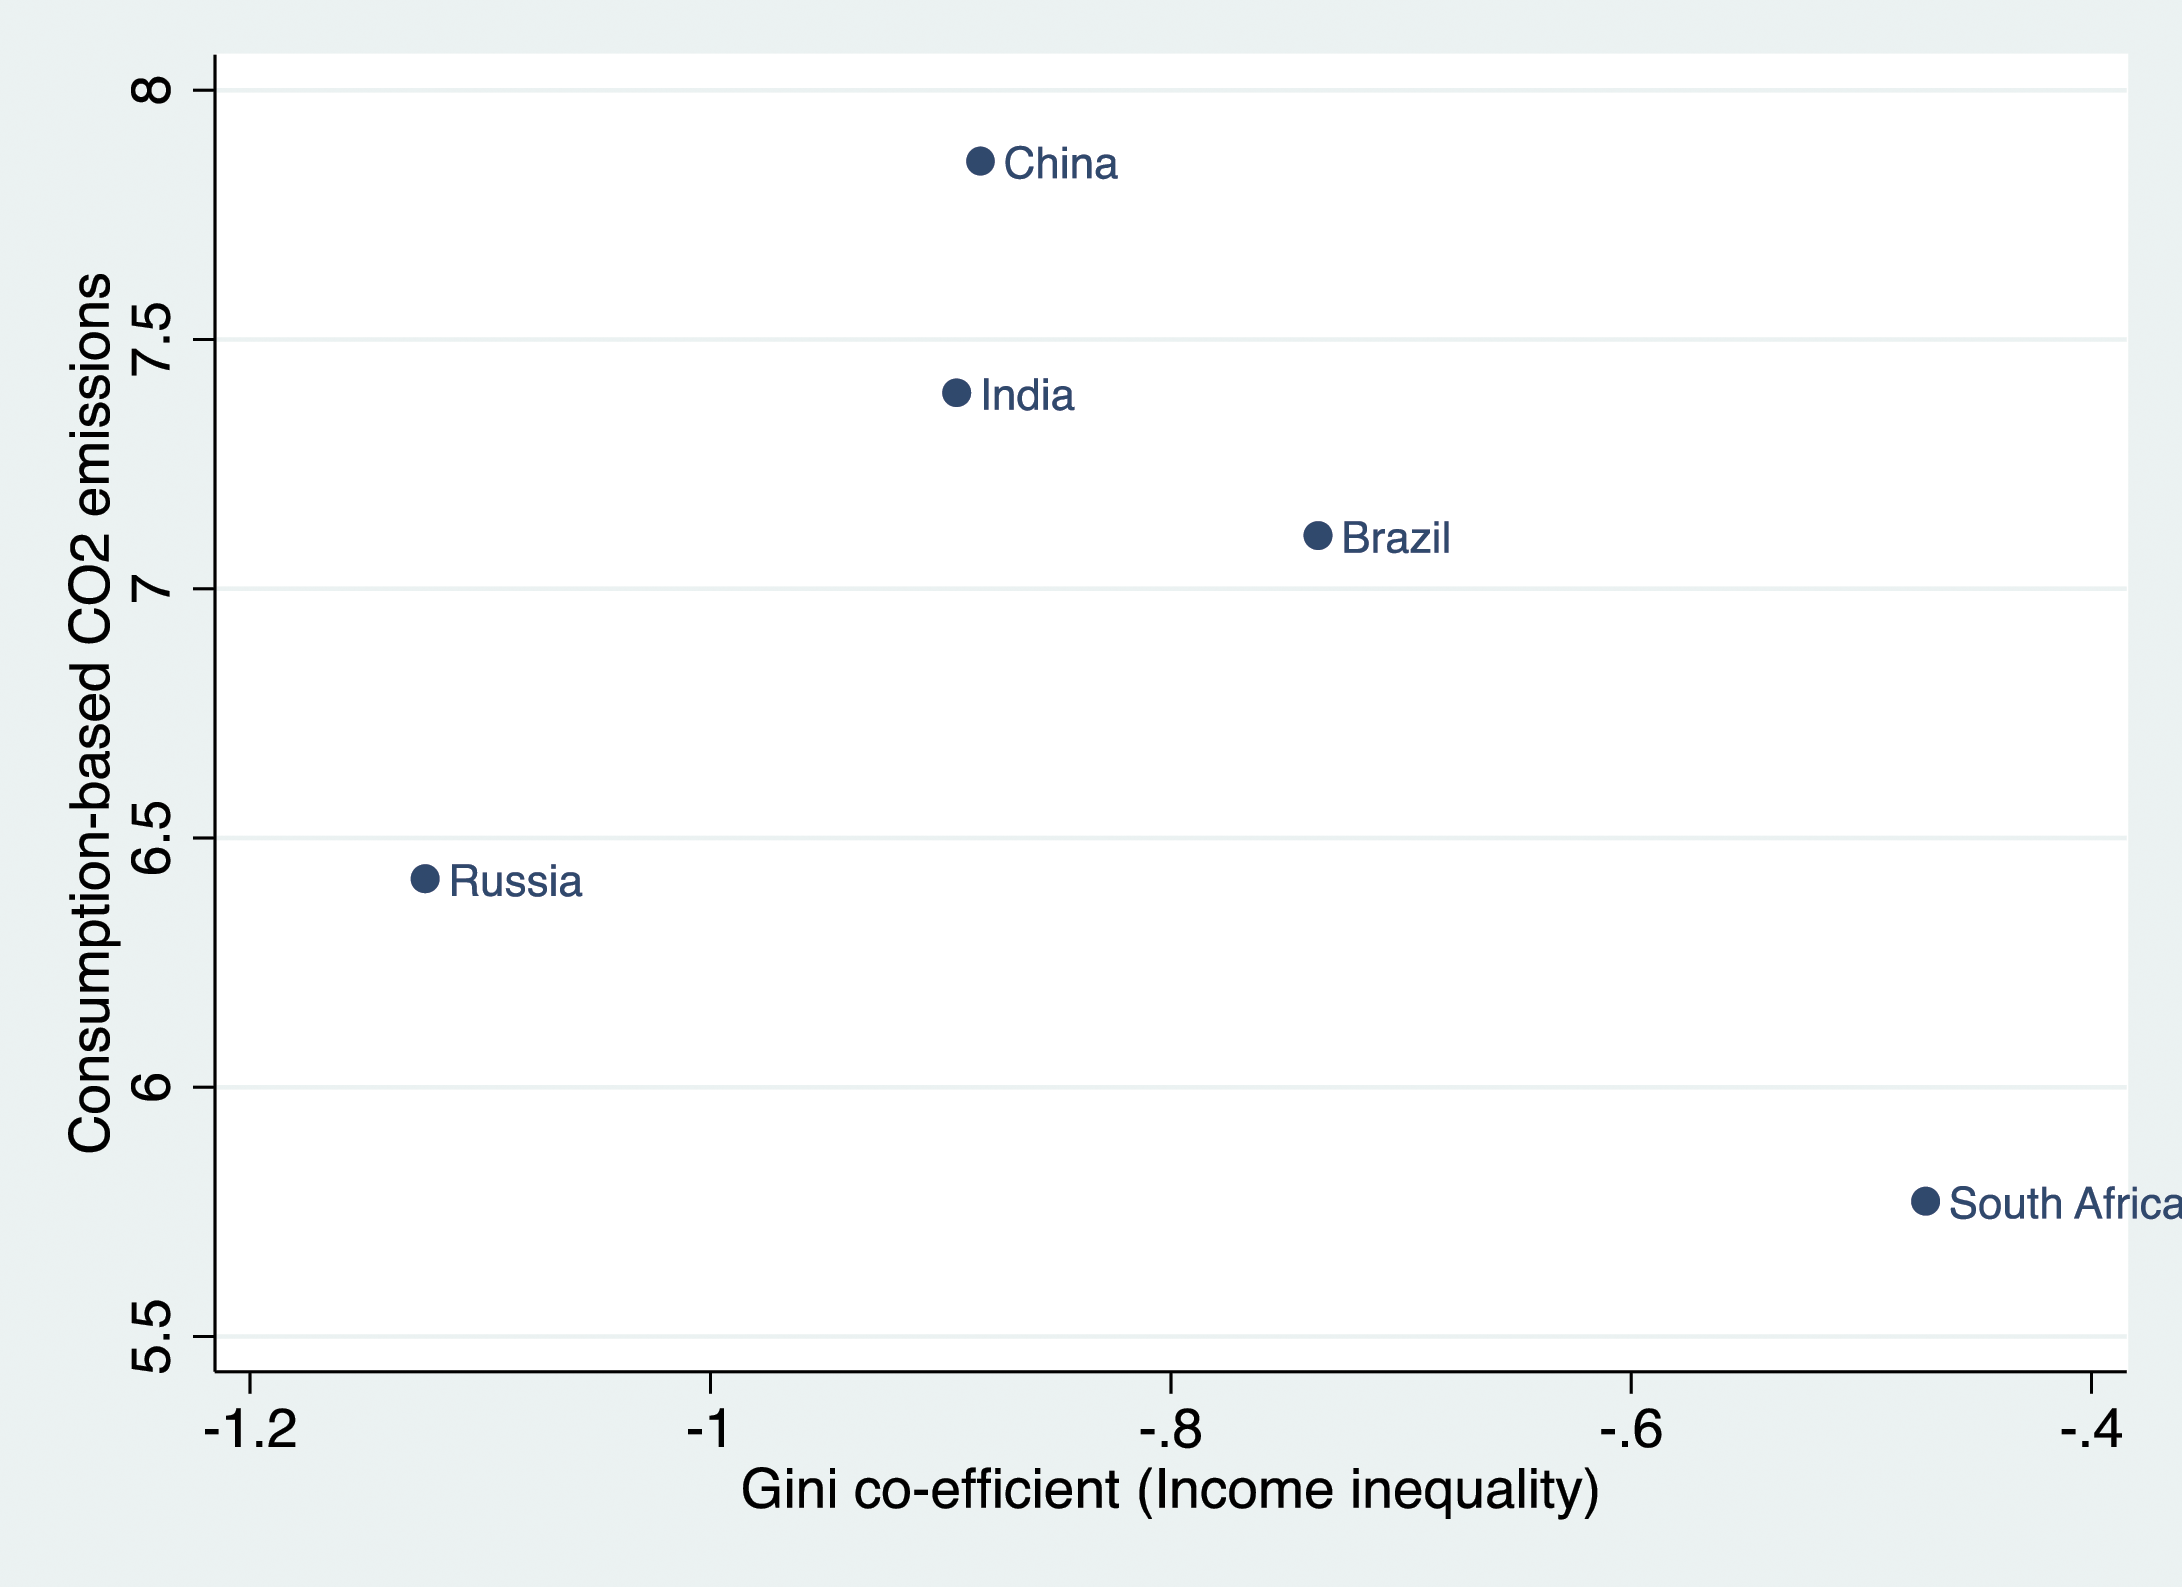The height and width of the screenshot is (1587, 2182).
Task: Select the India label text
Action: coord(1027,396)
